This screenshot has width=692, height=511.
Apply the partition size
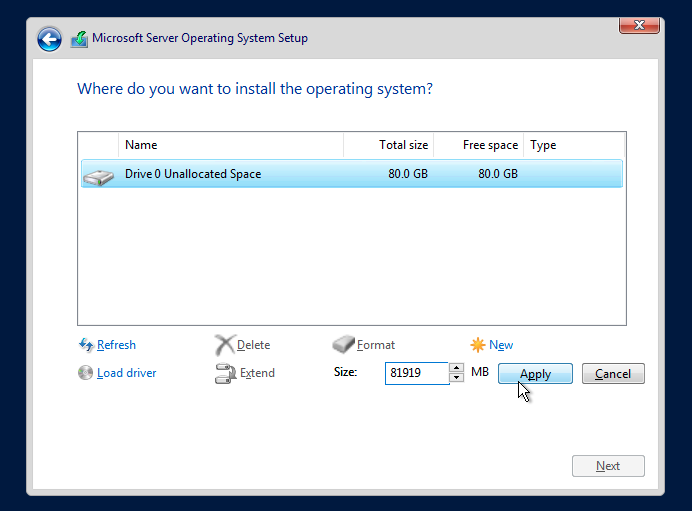point(535,374)
